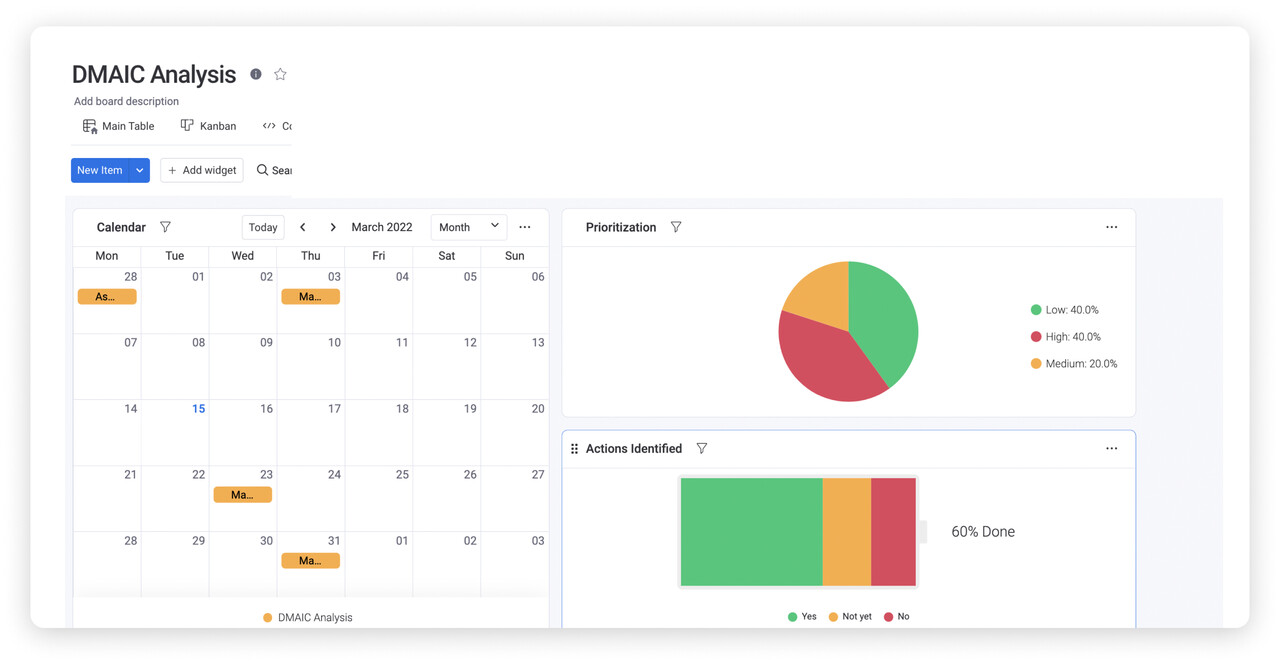Screen dimensions: 1280x663
Task: Switch to the Main Table view
Action: [119, 126]
